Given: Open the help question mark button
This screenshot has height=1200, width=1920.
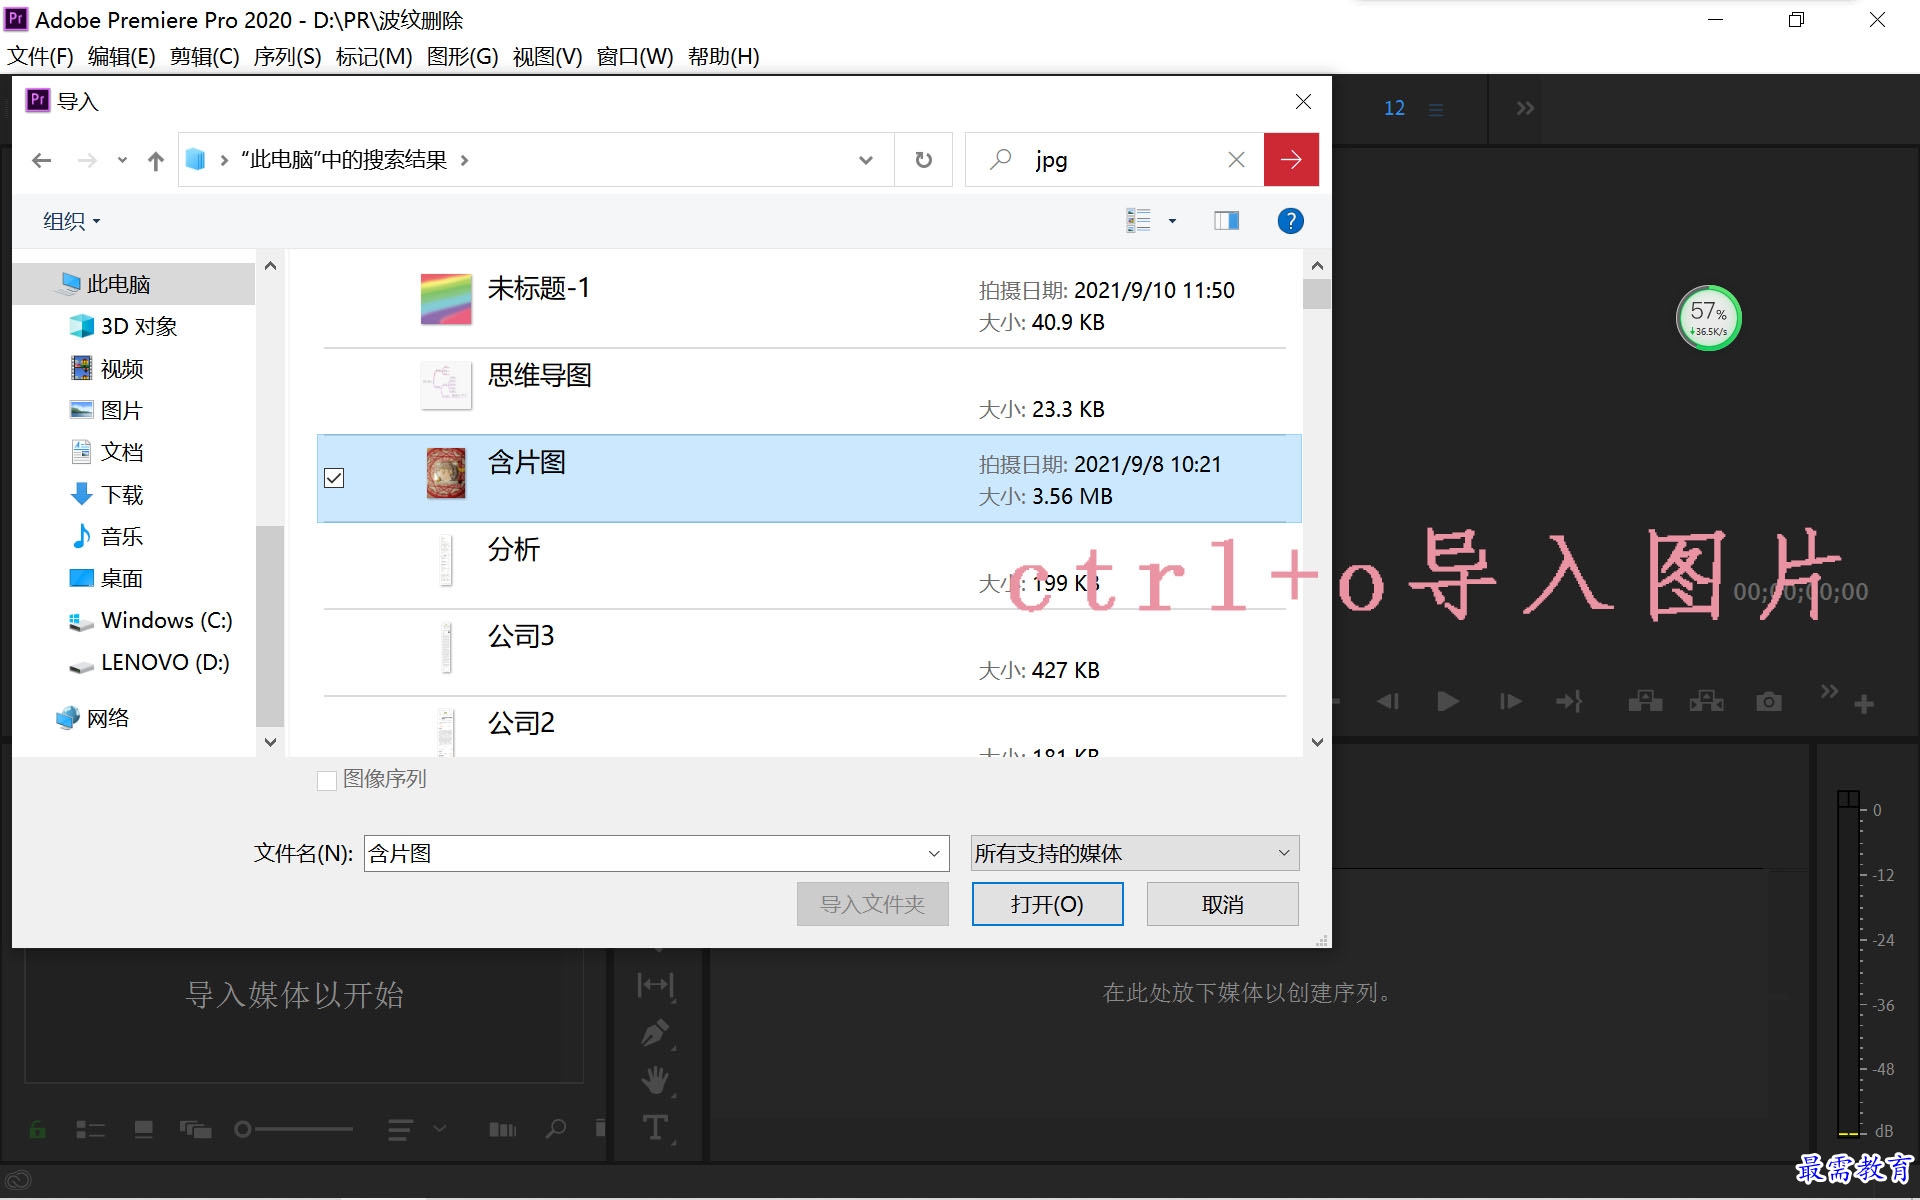Looking at the screenshot, I should click(x=1290, y=221).
